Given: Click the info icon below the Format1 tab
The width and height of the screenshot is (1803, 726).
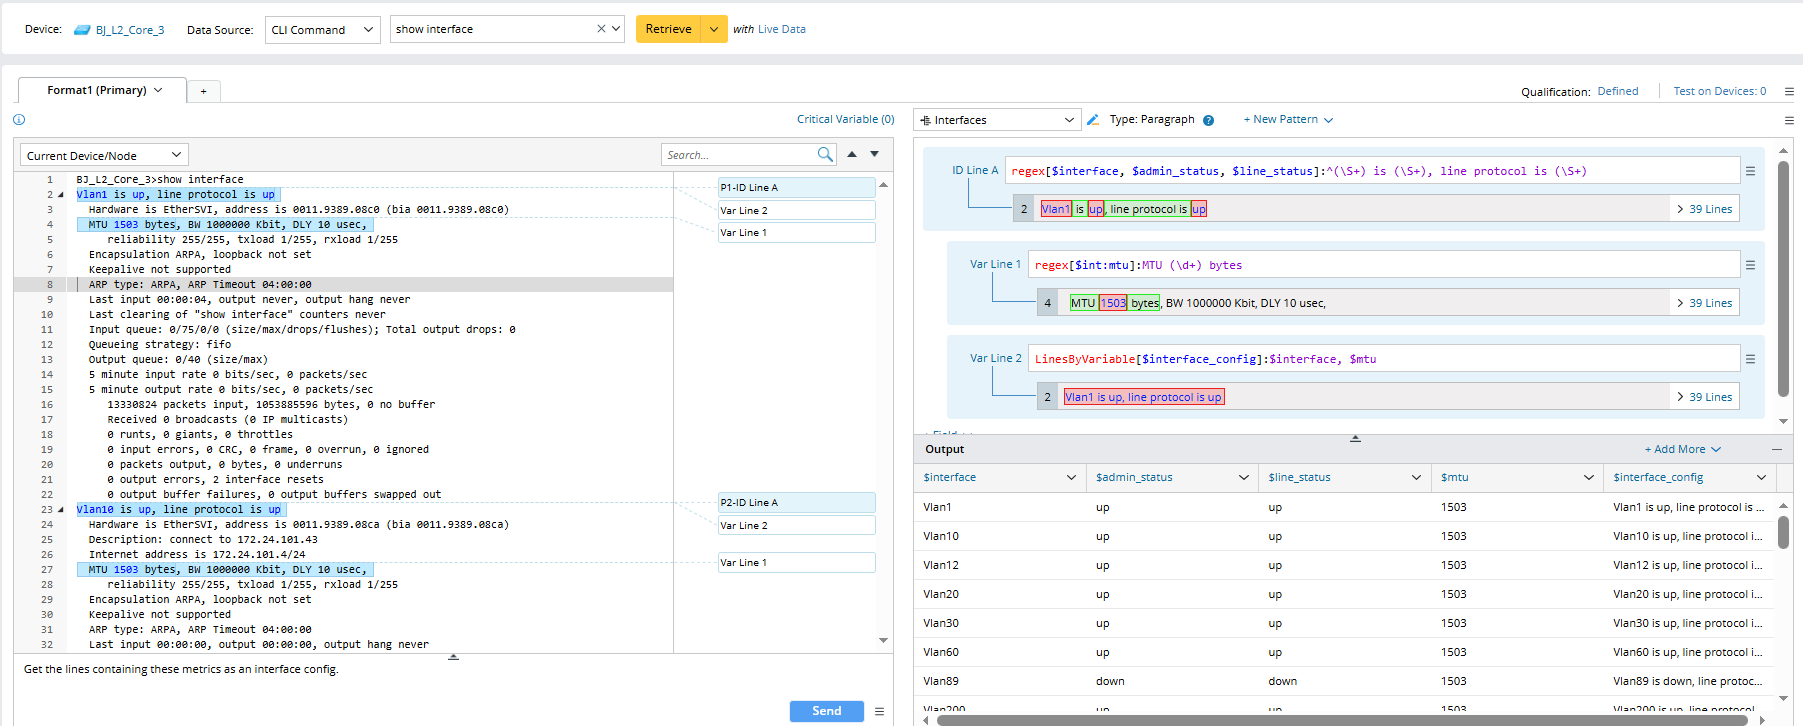Looking at the screenshot, I should (x=19, y=120).
